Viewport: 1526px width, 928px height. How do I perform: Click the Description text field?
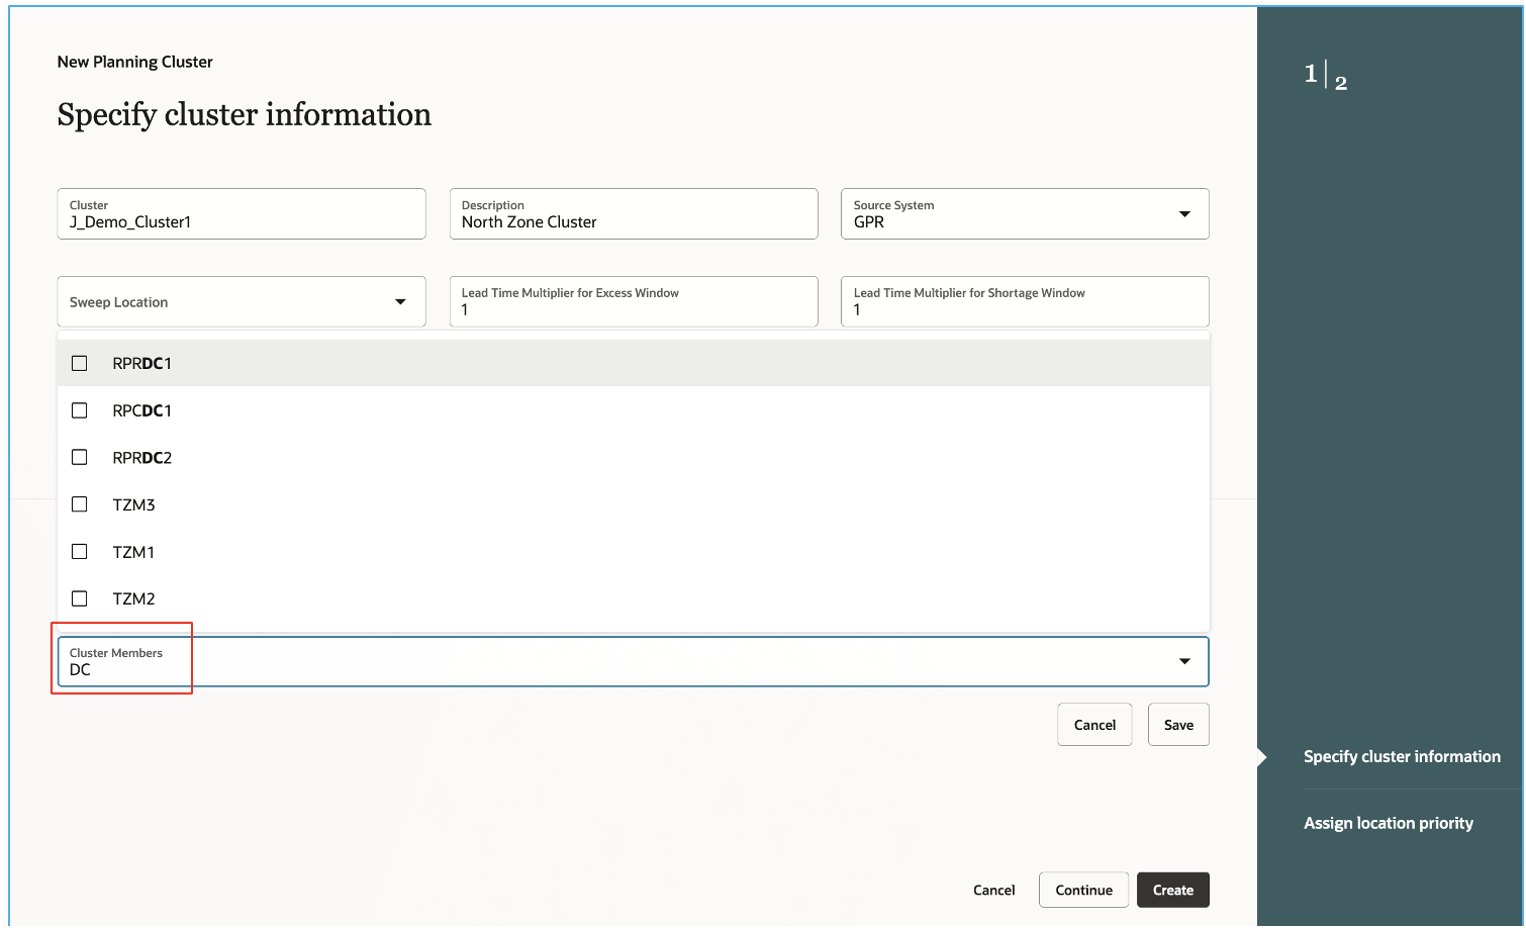(633, 222)
